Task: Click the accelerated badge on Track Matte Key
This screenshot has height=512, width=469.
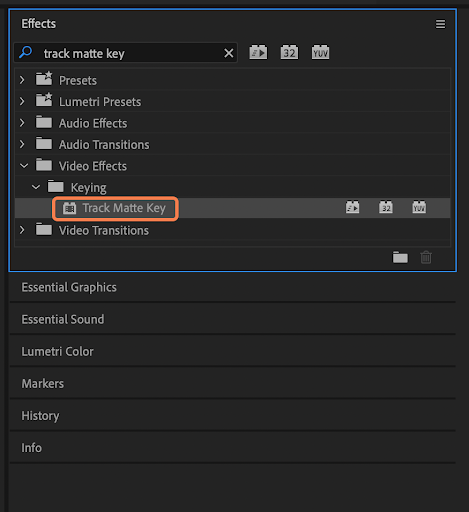Action: point(352,207)
